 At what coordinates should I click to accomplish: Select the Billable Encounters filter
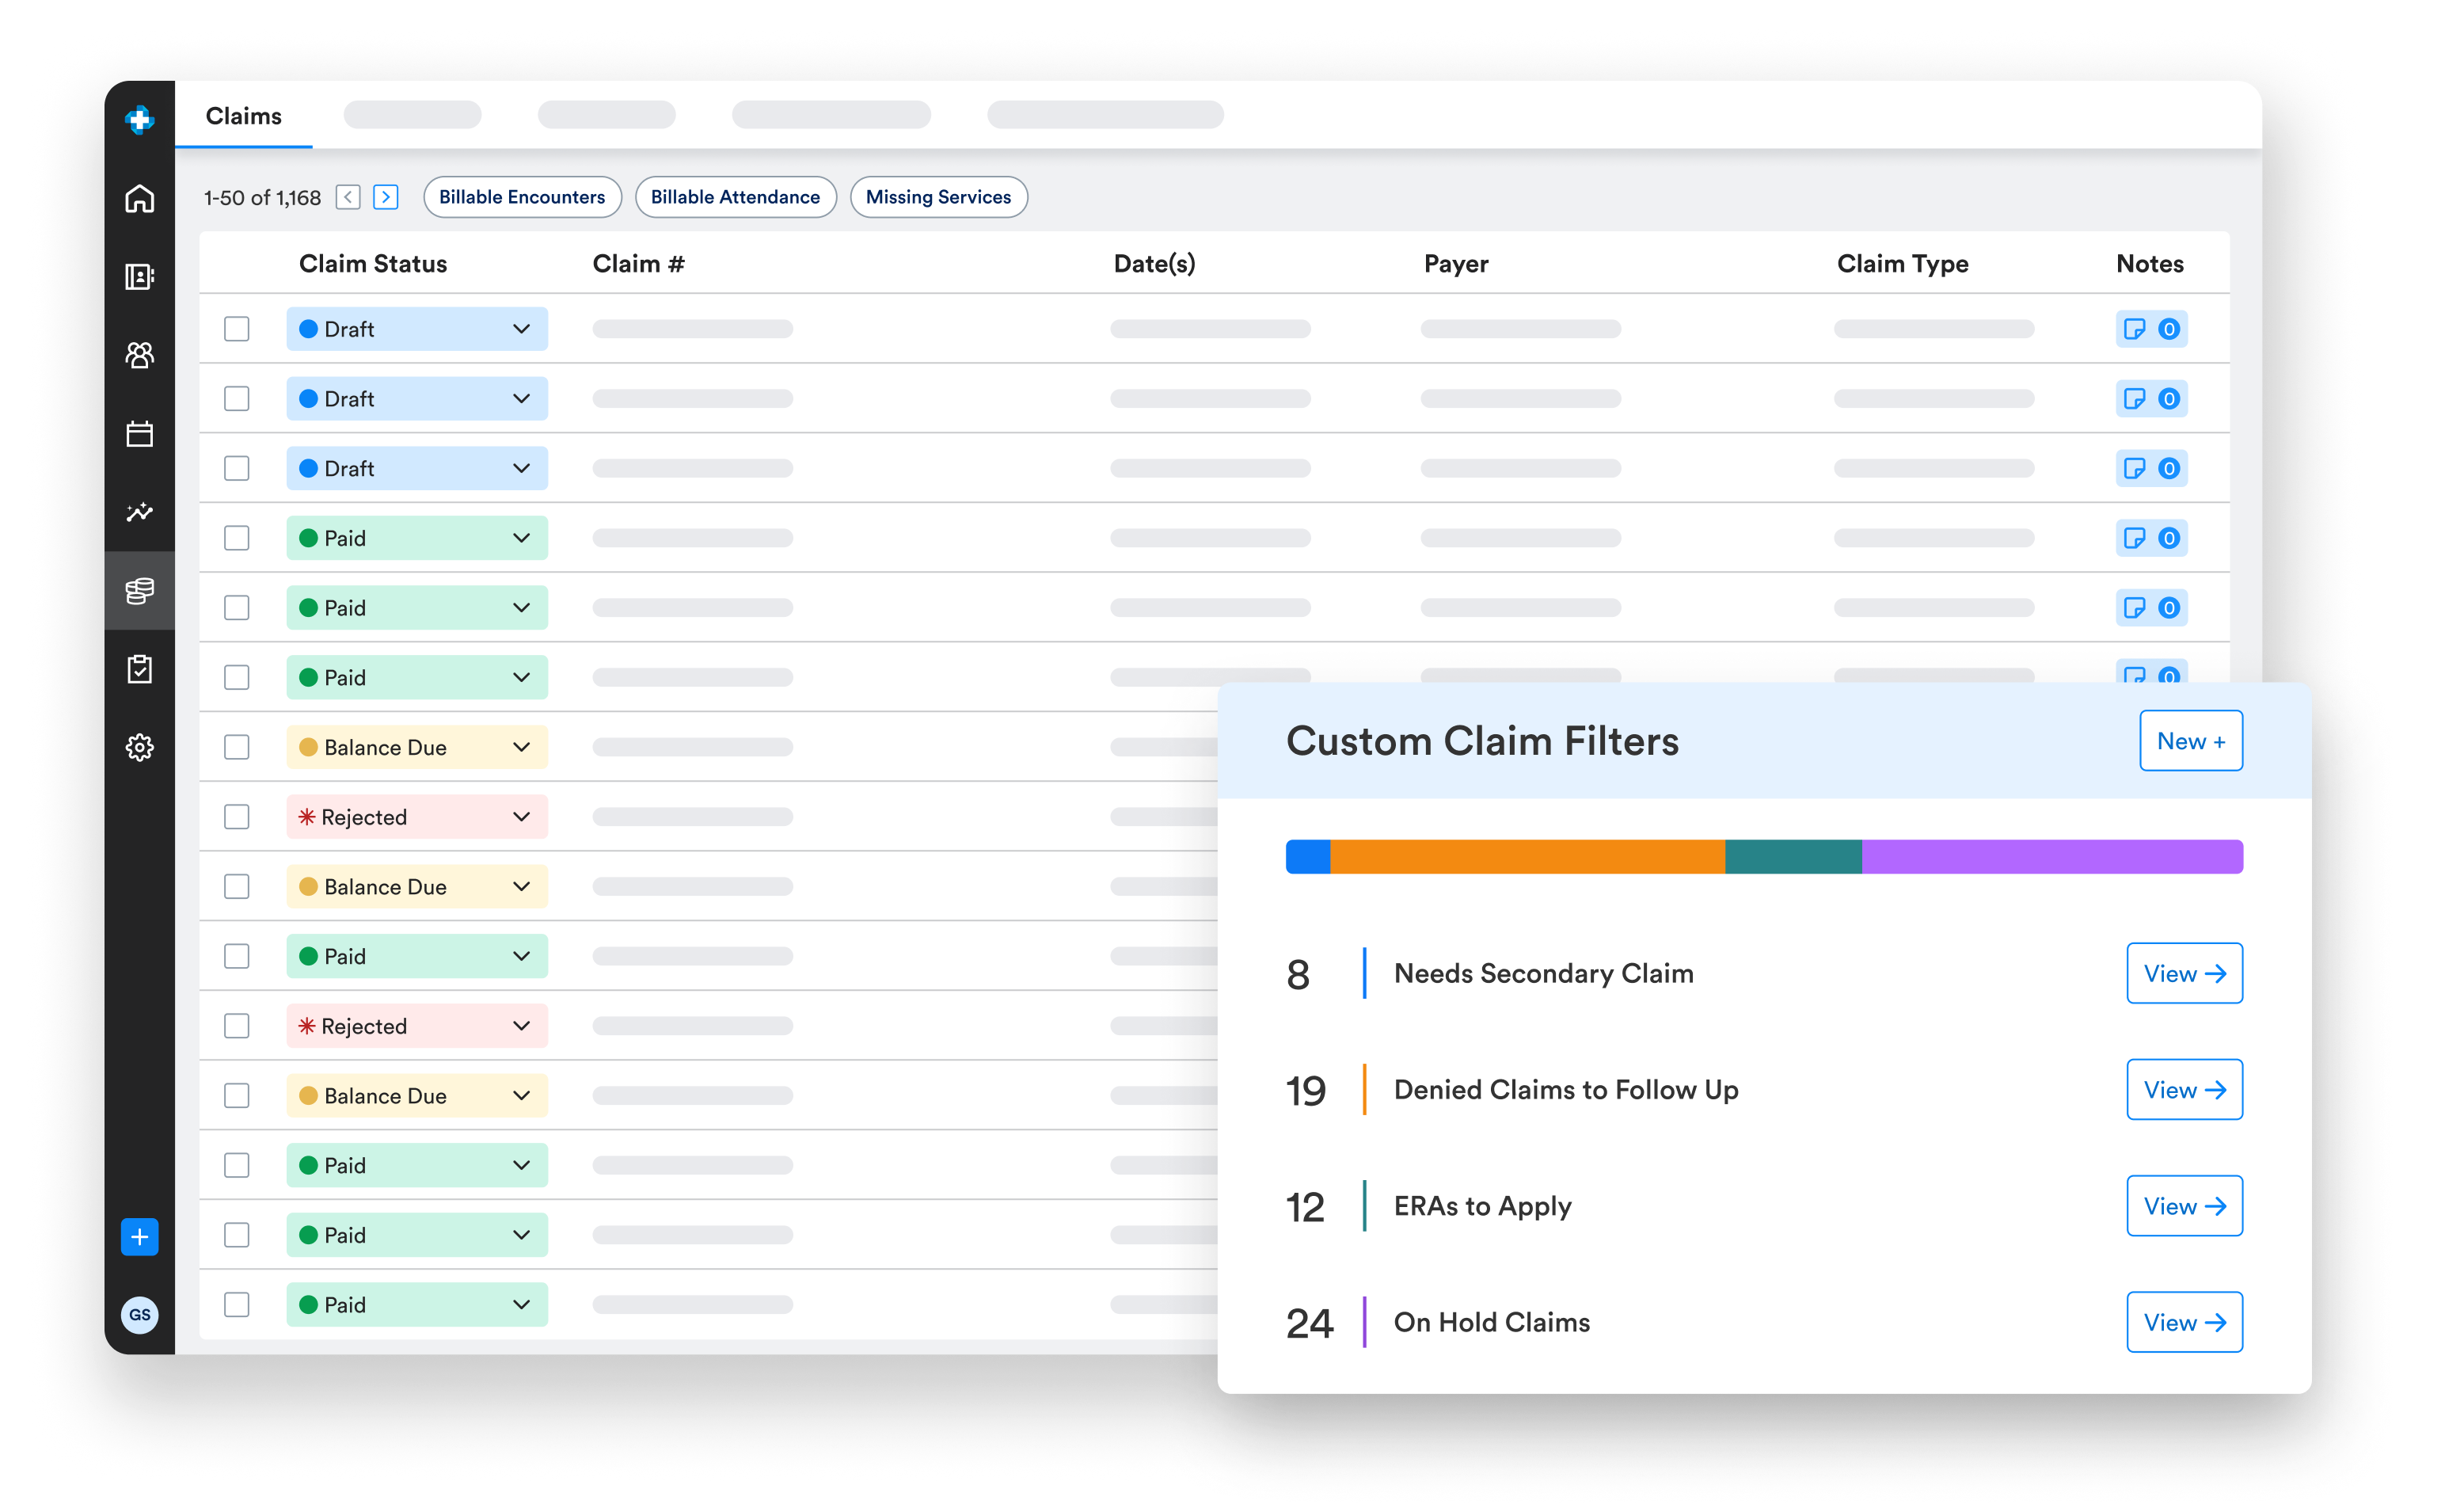(x=522, y=197)
